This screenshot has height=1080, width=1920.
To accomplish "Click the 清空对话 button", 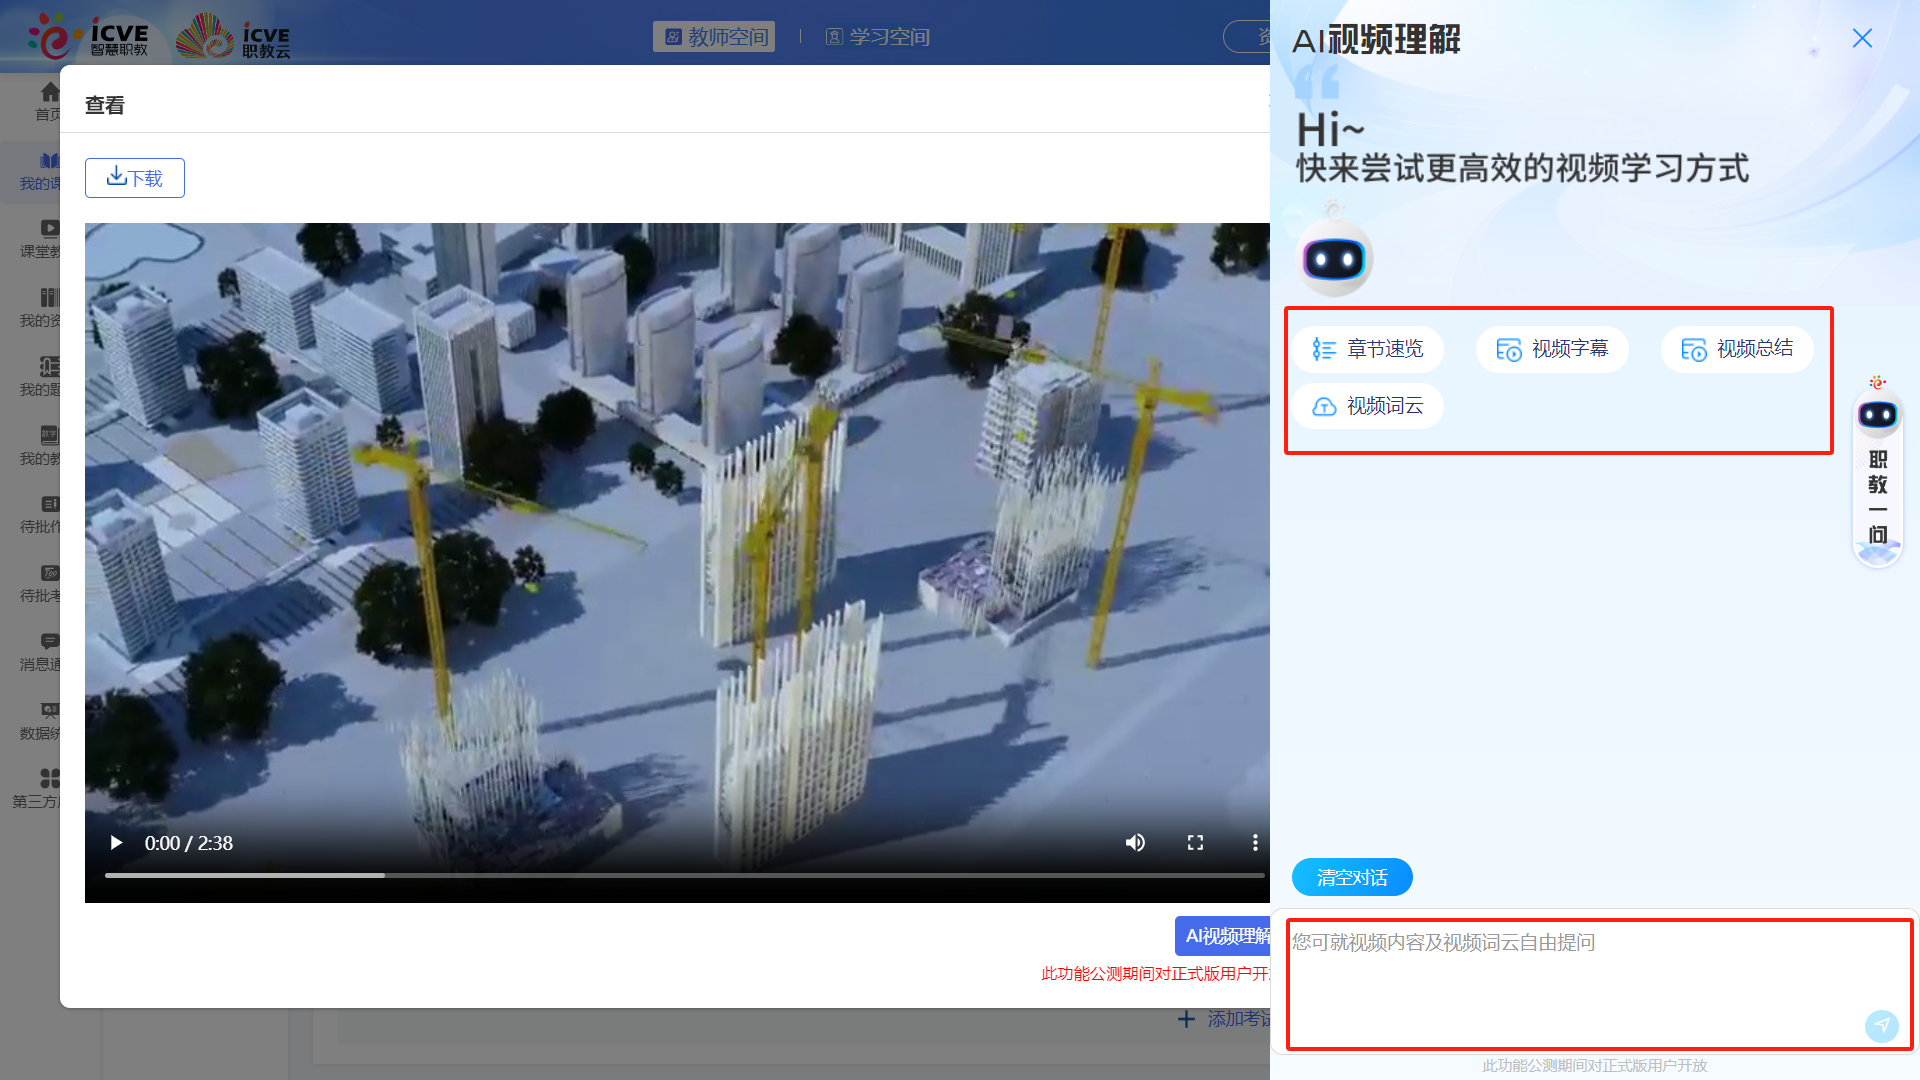I will (x=1351, y=876).
